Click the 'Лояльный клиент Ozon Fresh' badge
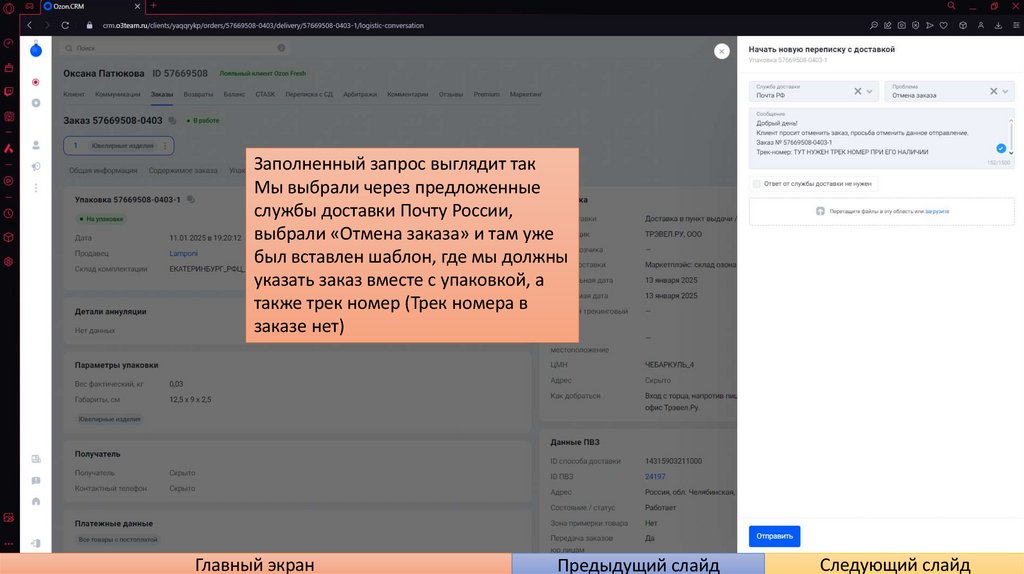This screenshot has height=574, width=1024. tap(263, 74)
